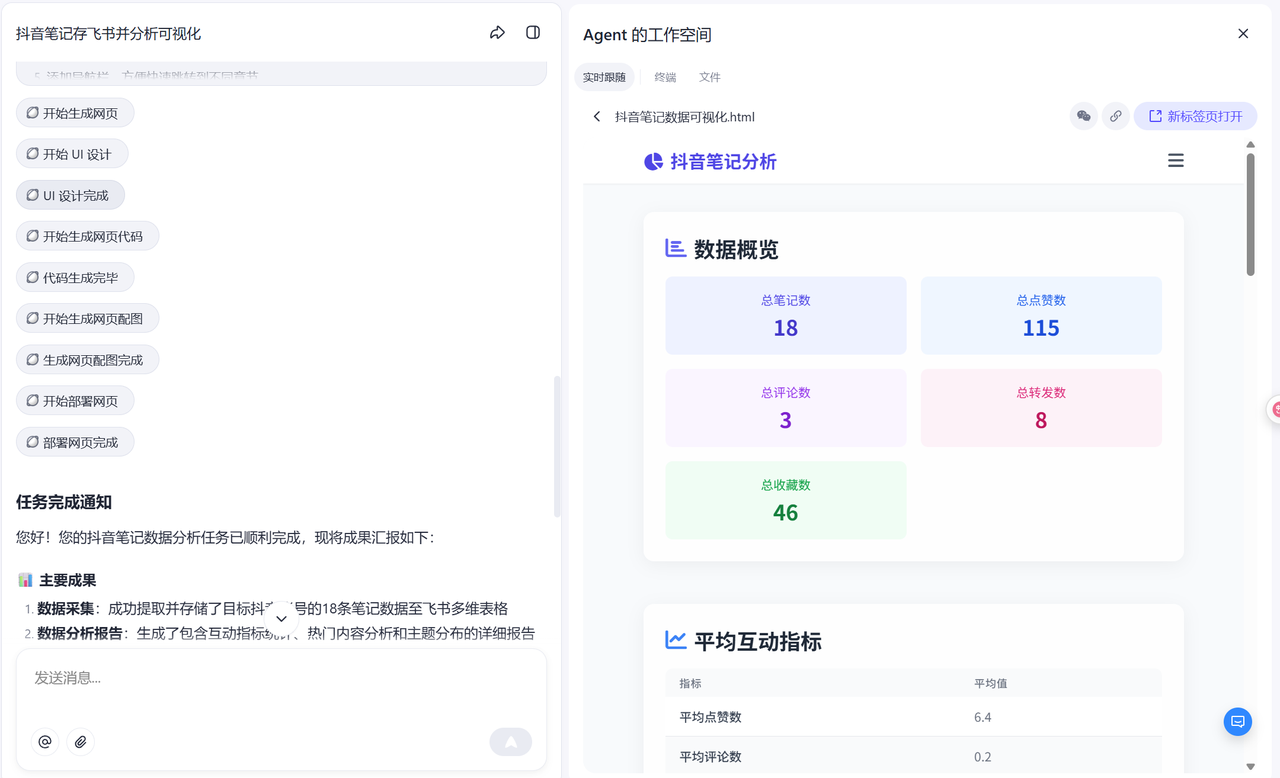Toggle the side panel layout icon
Screen dimensions: 1280x778
tap(533, 33)
